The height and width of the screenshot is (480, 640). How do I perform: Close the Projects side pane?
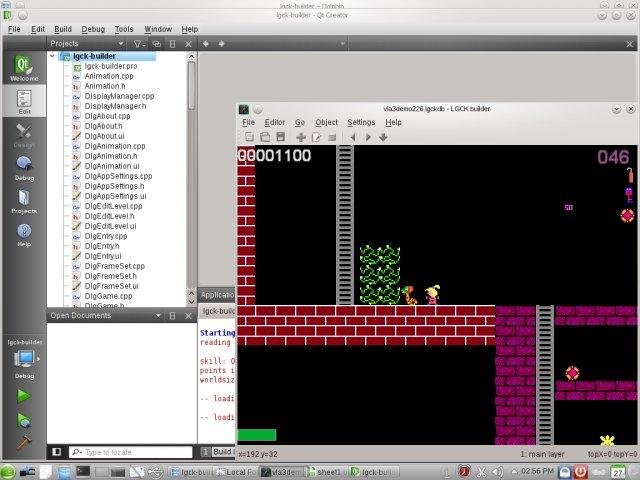188,44
